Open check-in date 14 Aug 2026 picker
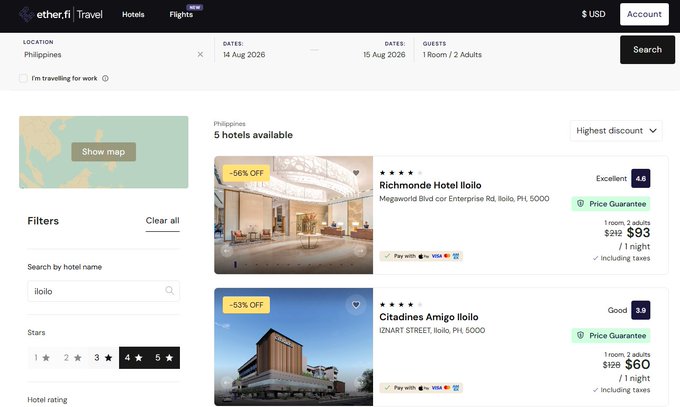Viewport: 680px width, 407px height. pos(244,55)
